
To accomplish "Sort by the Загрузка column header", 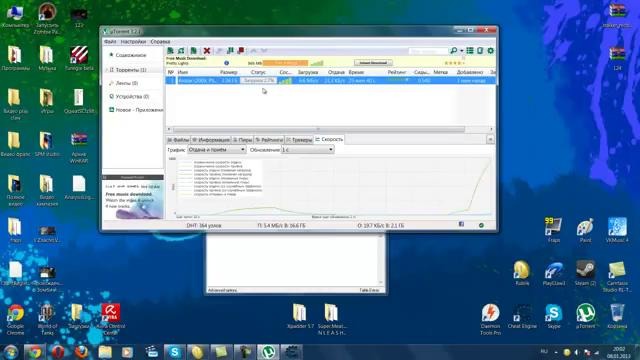I will [x=308, y=72].
